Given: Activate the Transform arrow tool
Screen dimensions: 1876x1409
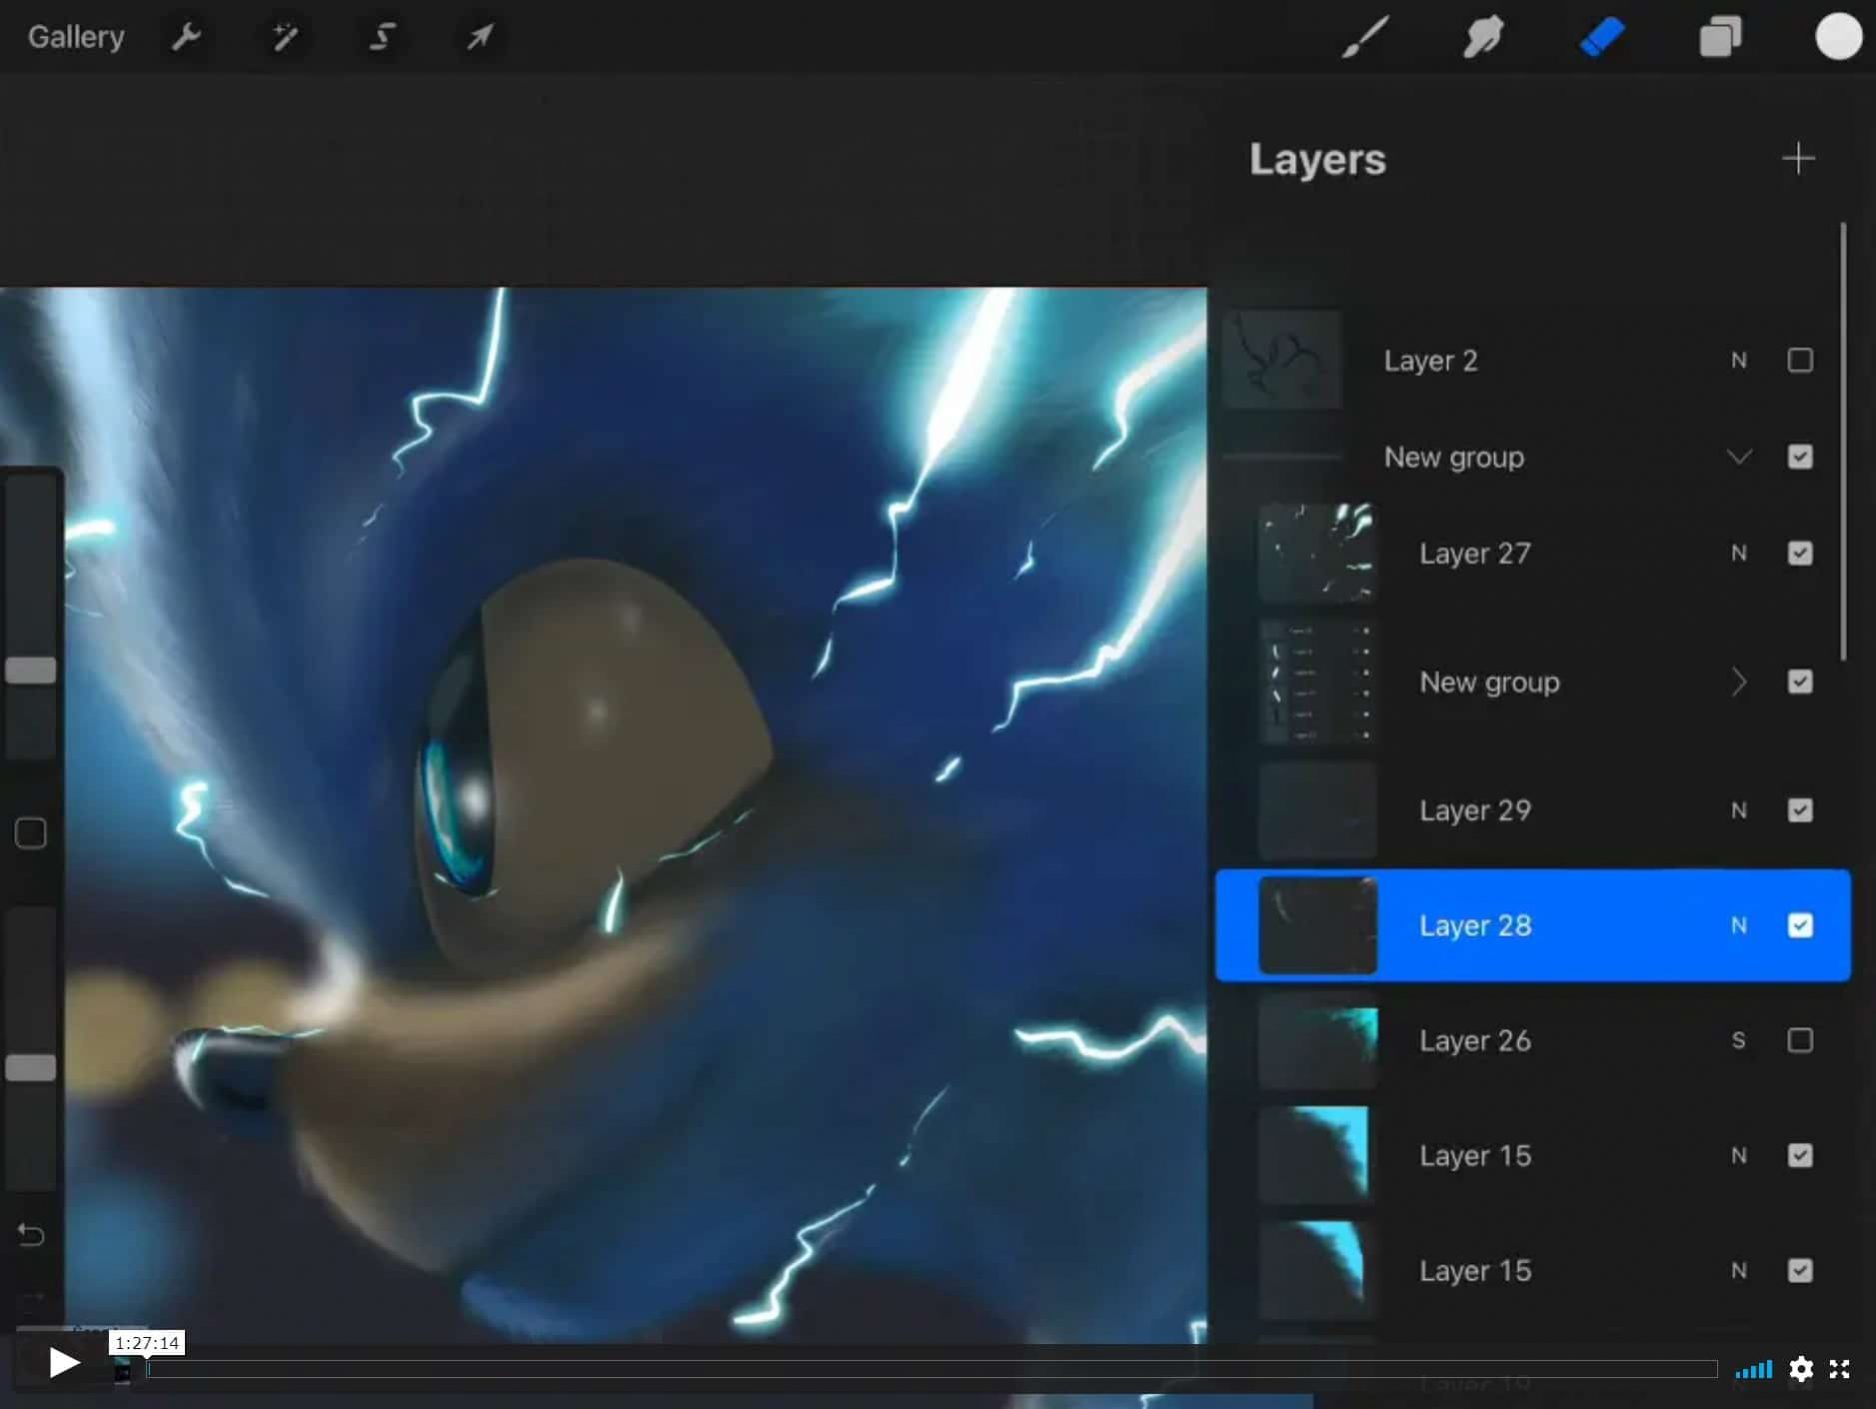Looking at the screenshot, I should pyautogui.click(x=477, y=37).
